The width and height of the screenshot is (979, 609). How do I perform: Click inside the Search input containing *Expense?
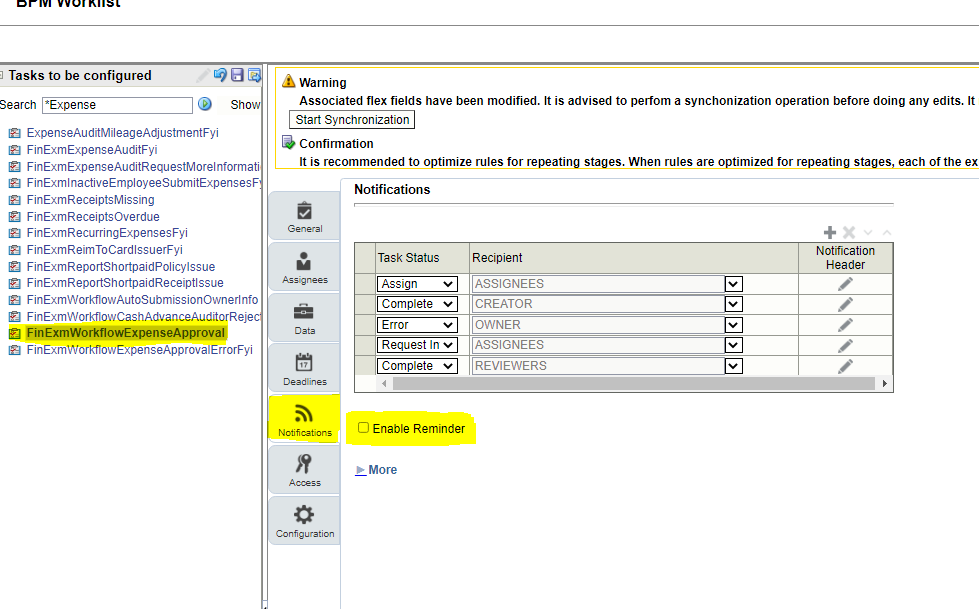tap(115, 104)
